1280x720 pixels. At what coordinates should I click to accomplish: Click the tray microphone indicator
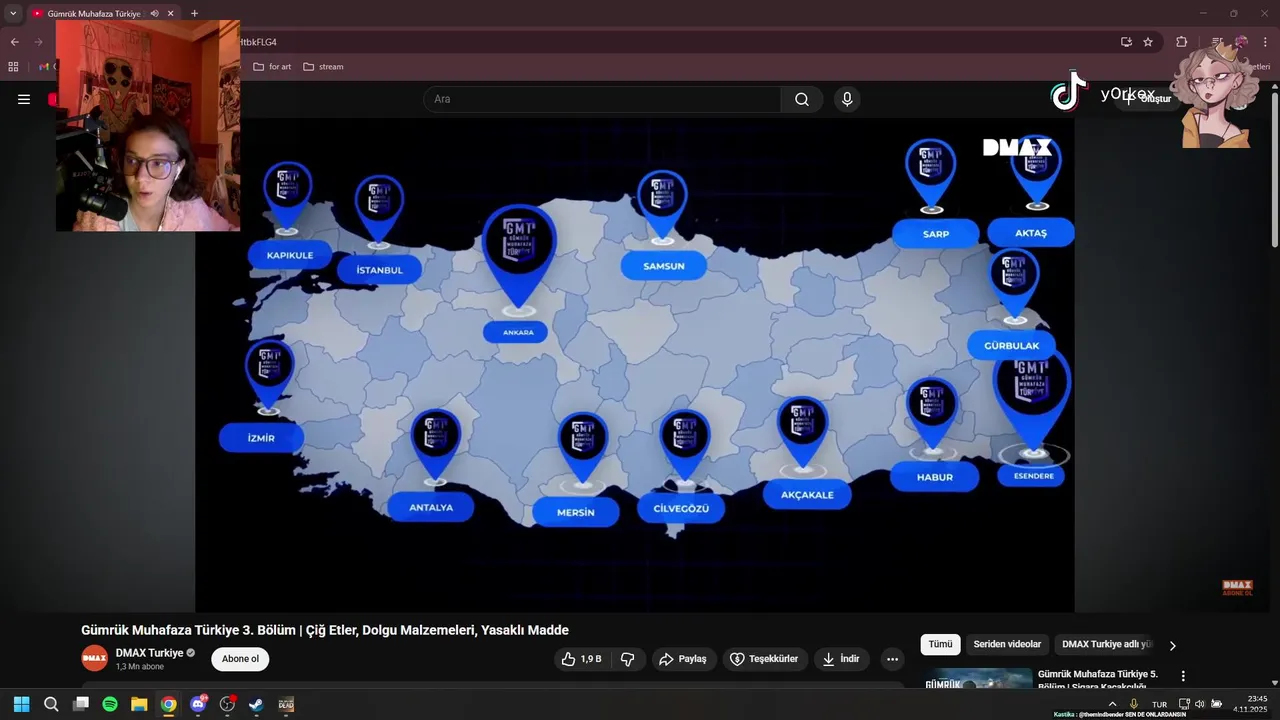click(x=1134, y=704)
